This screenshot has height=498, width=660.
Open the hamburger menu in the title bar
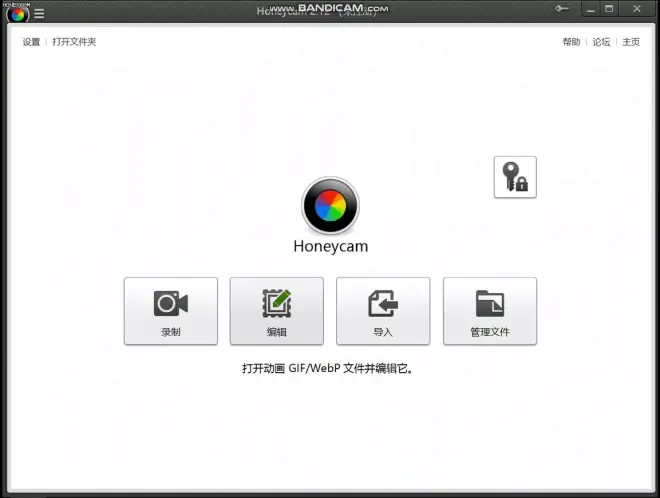pyautogui.click(x=39, y=13)
